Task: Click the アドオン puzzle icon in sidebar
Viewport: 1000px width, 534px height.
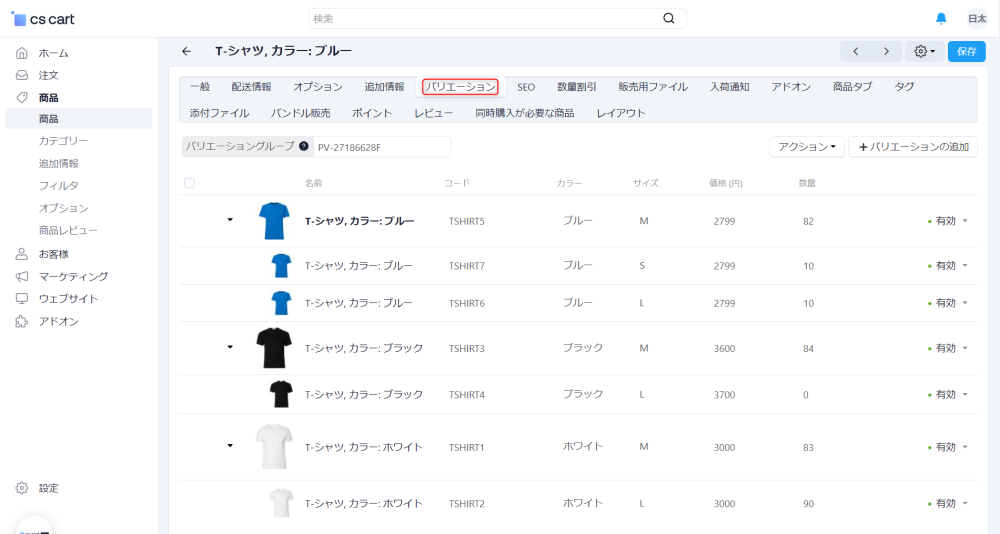Action: point(22,322)
